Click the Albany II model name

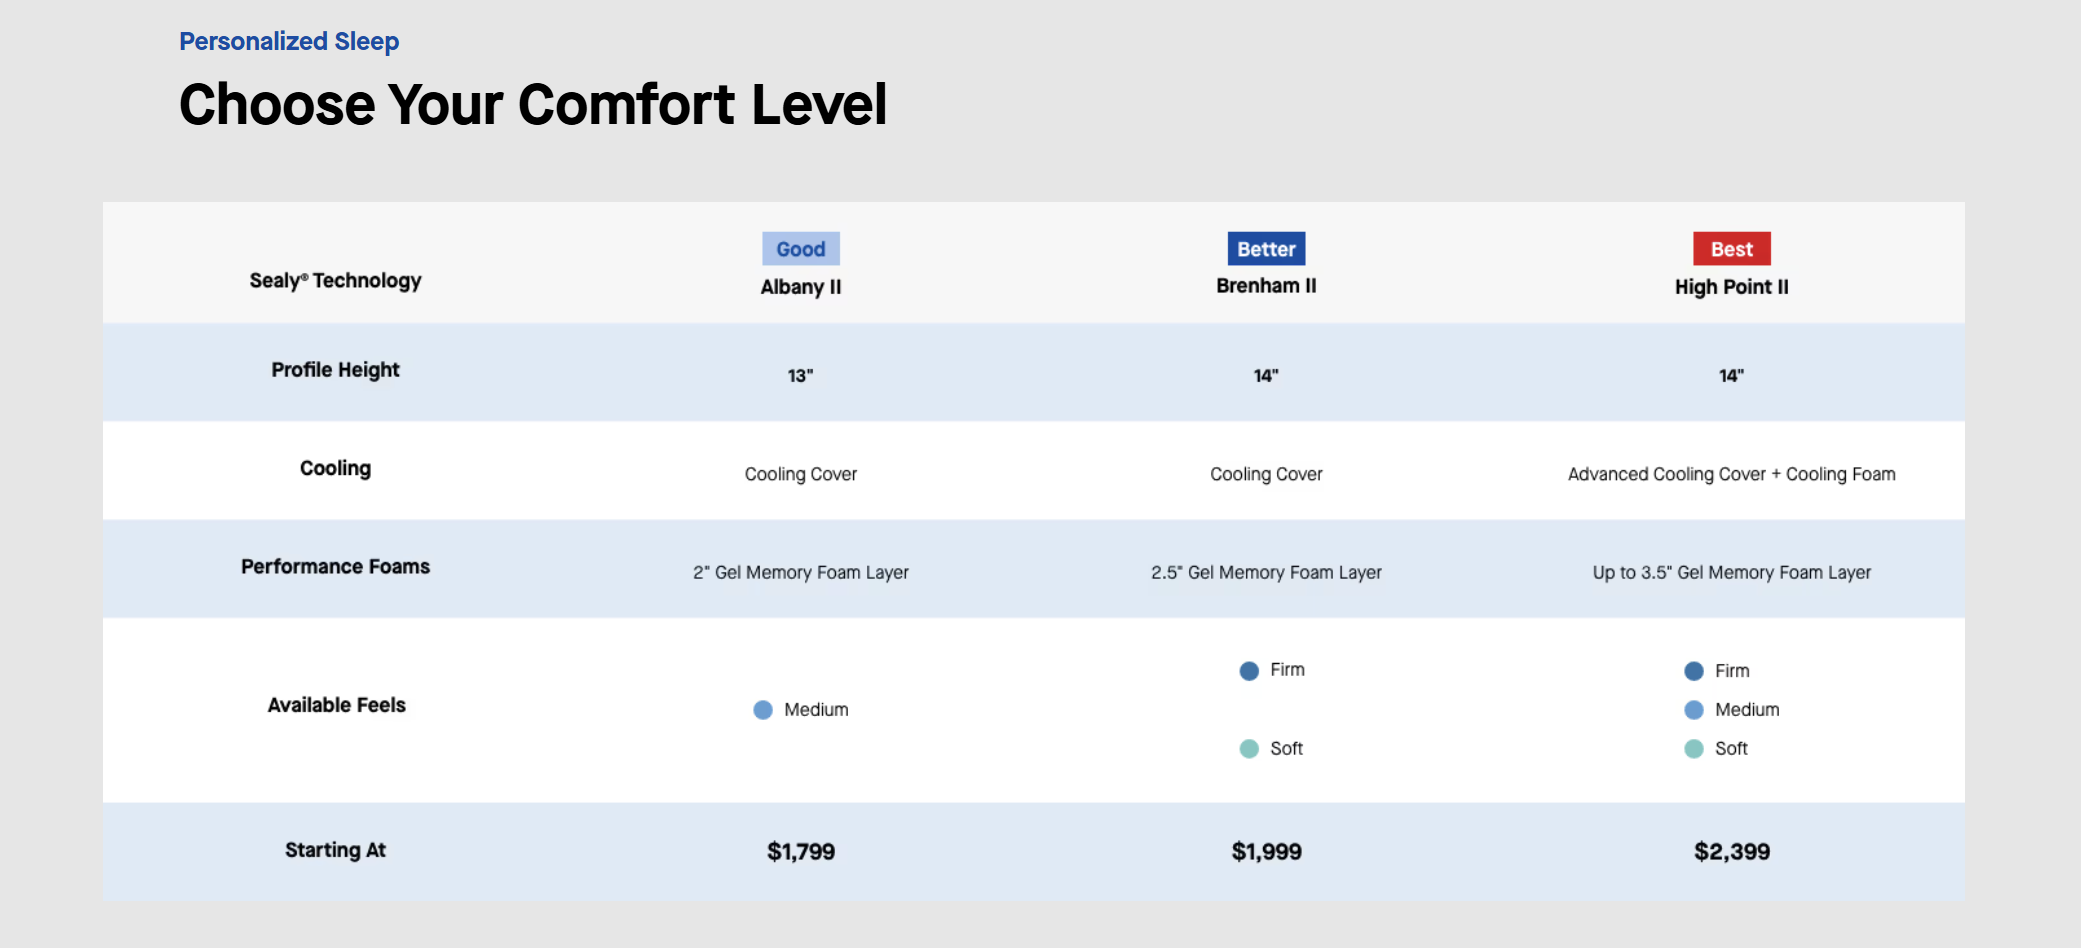point(800,287)
